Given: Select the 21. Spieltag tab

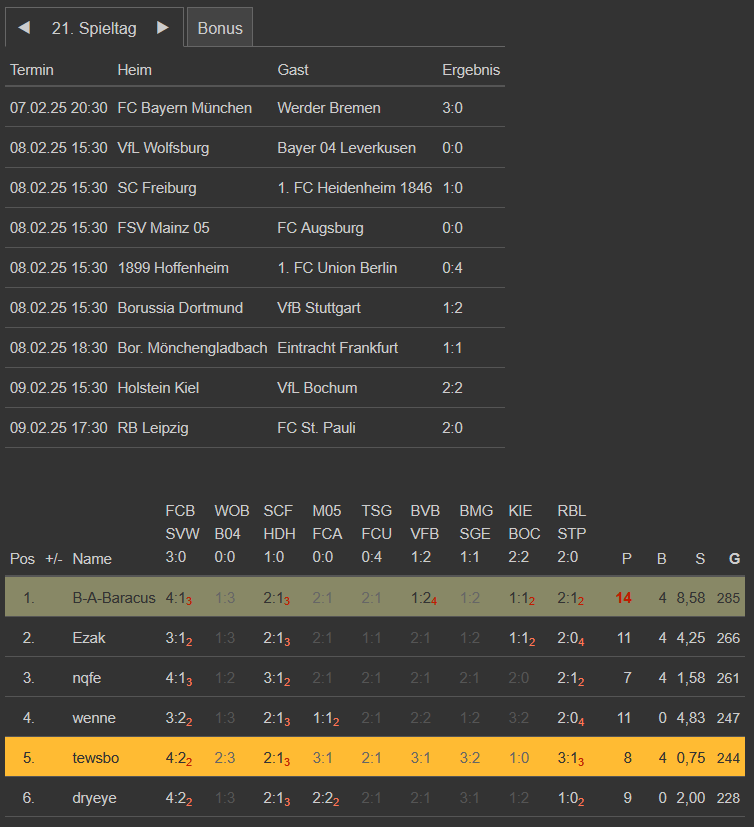Looking at the screenshot, I should (94, 28).
